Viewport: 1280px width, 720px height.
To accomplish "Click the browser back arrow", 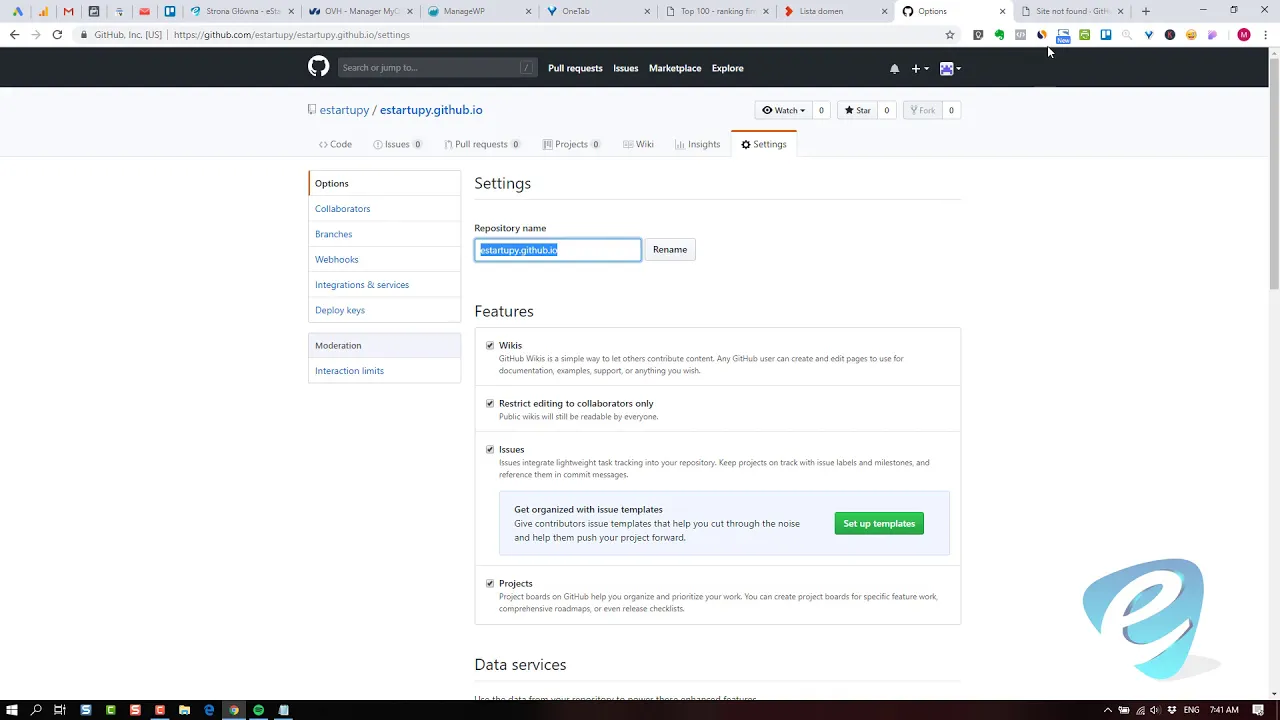I will [x=14, y=34].
